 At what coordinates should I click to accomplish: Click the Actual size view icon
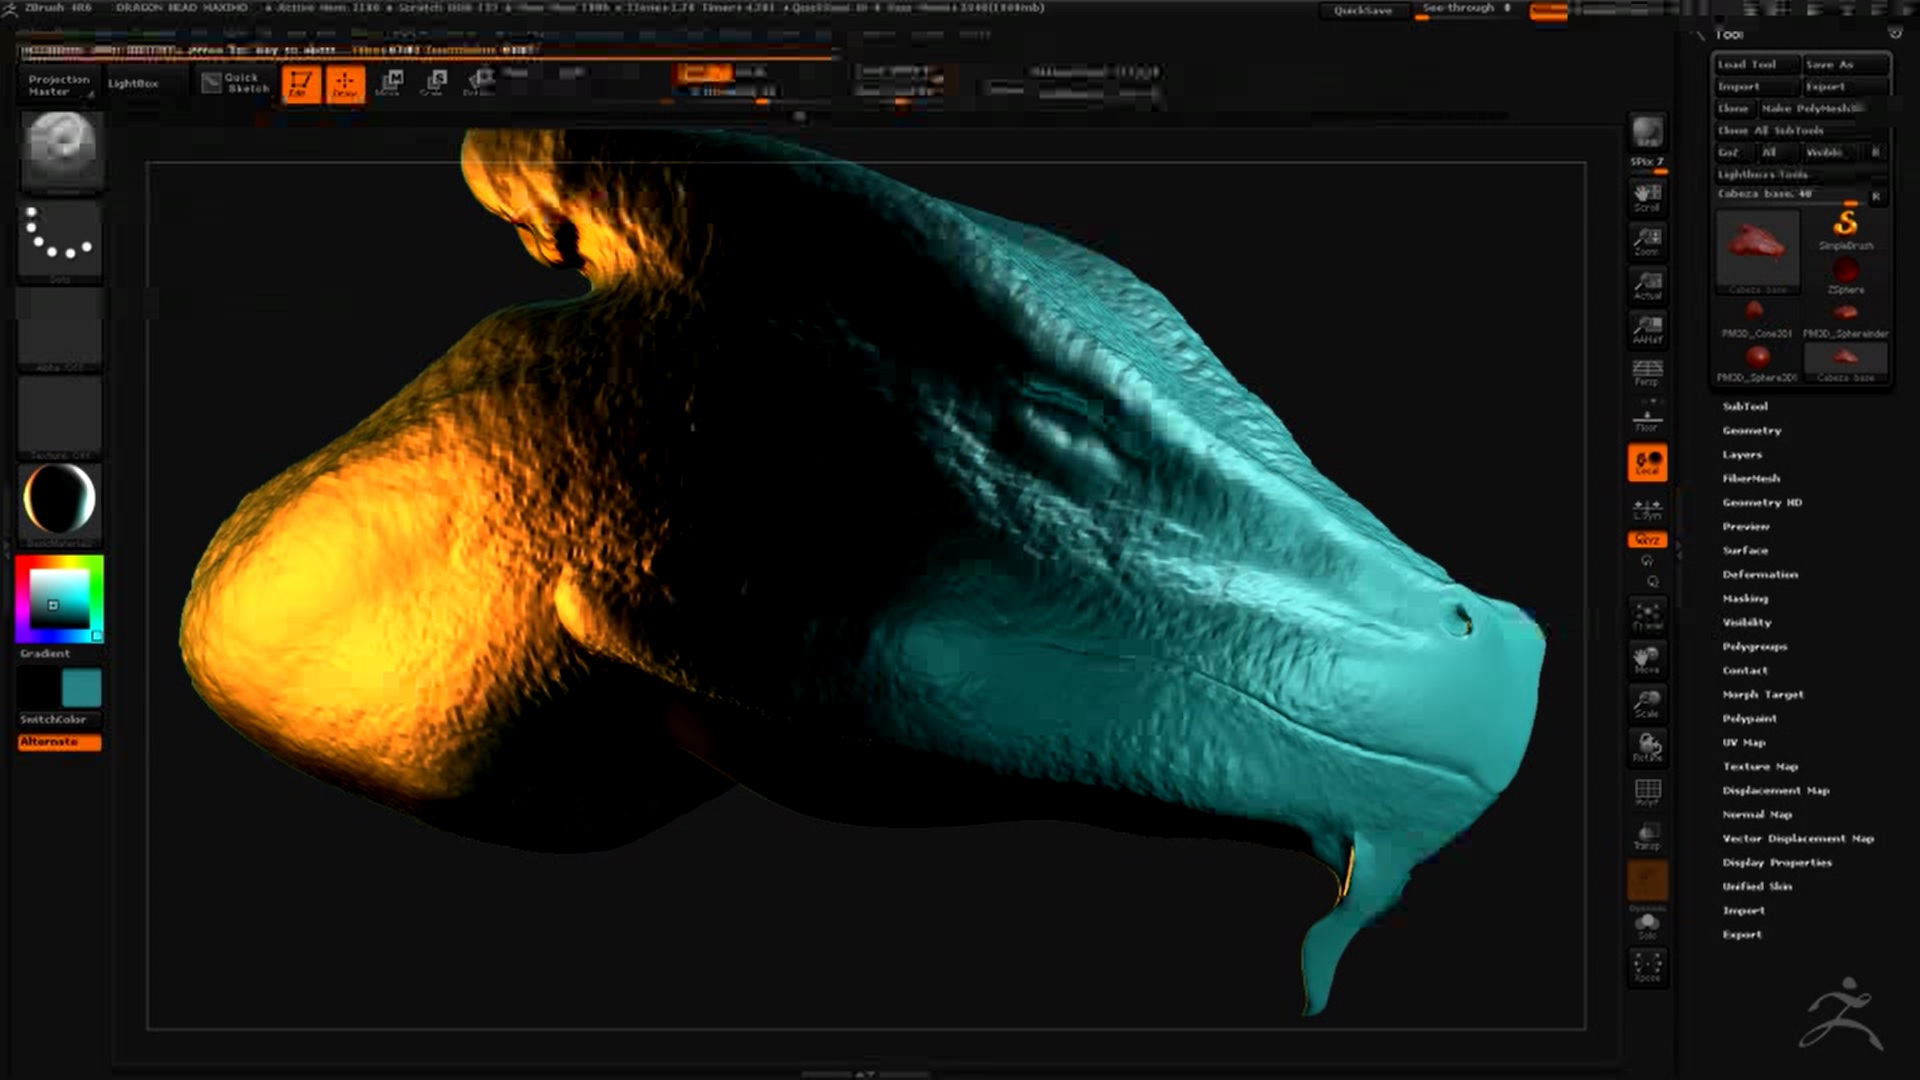1647,285
